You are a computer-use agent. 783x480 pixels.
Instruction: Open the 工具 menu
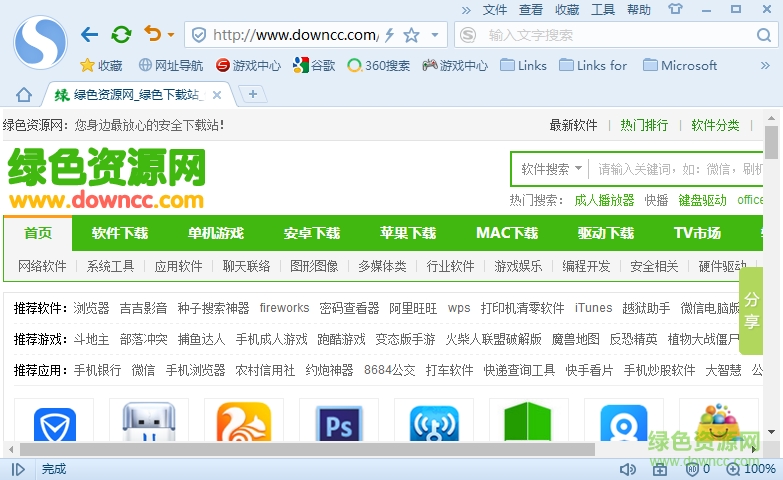[603, 10]
